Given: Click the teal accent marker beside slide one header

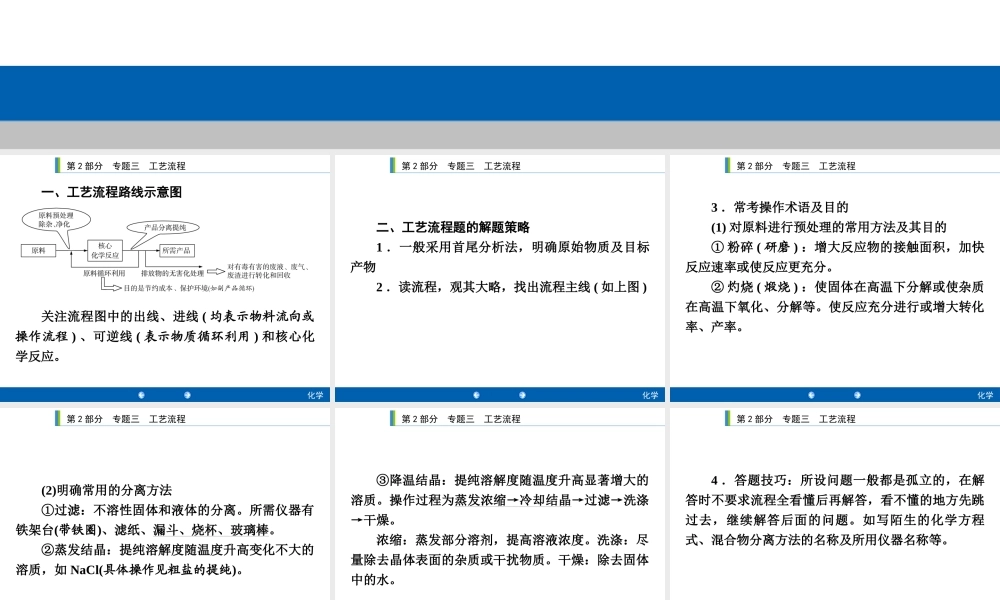Looking at the screenshot, I should [x=58, y=165].
